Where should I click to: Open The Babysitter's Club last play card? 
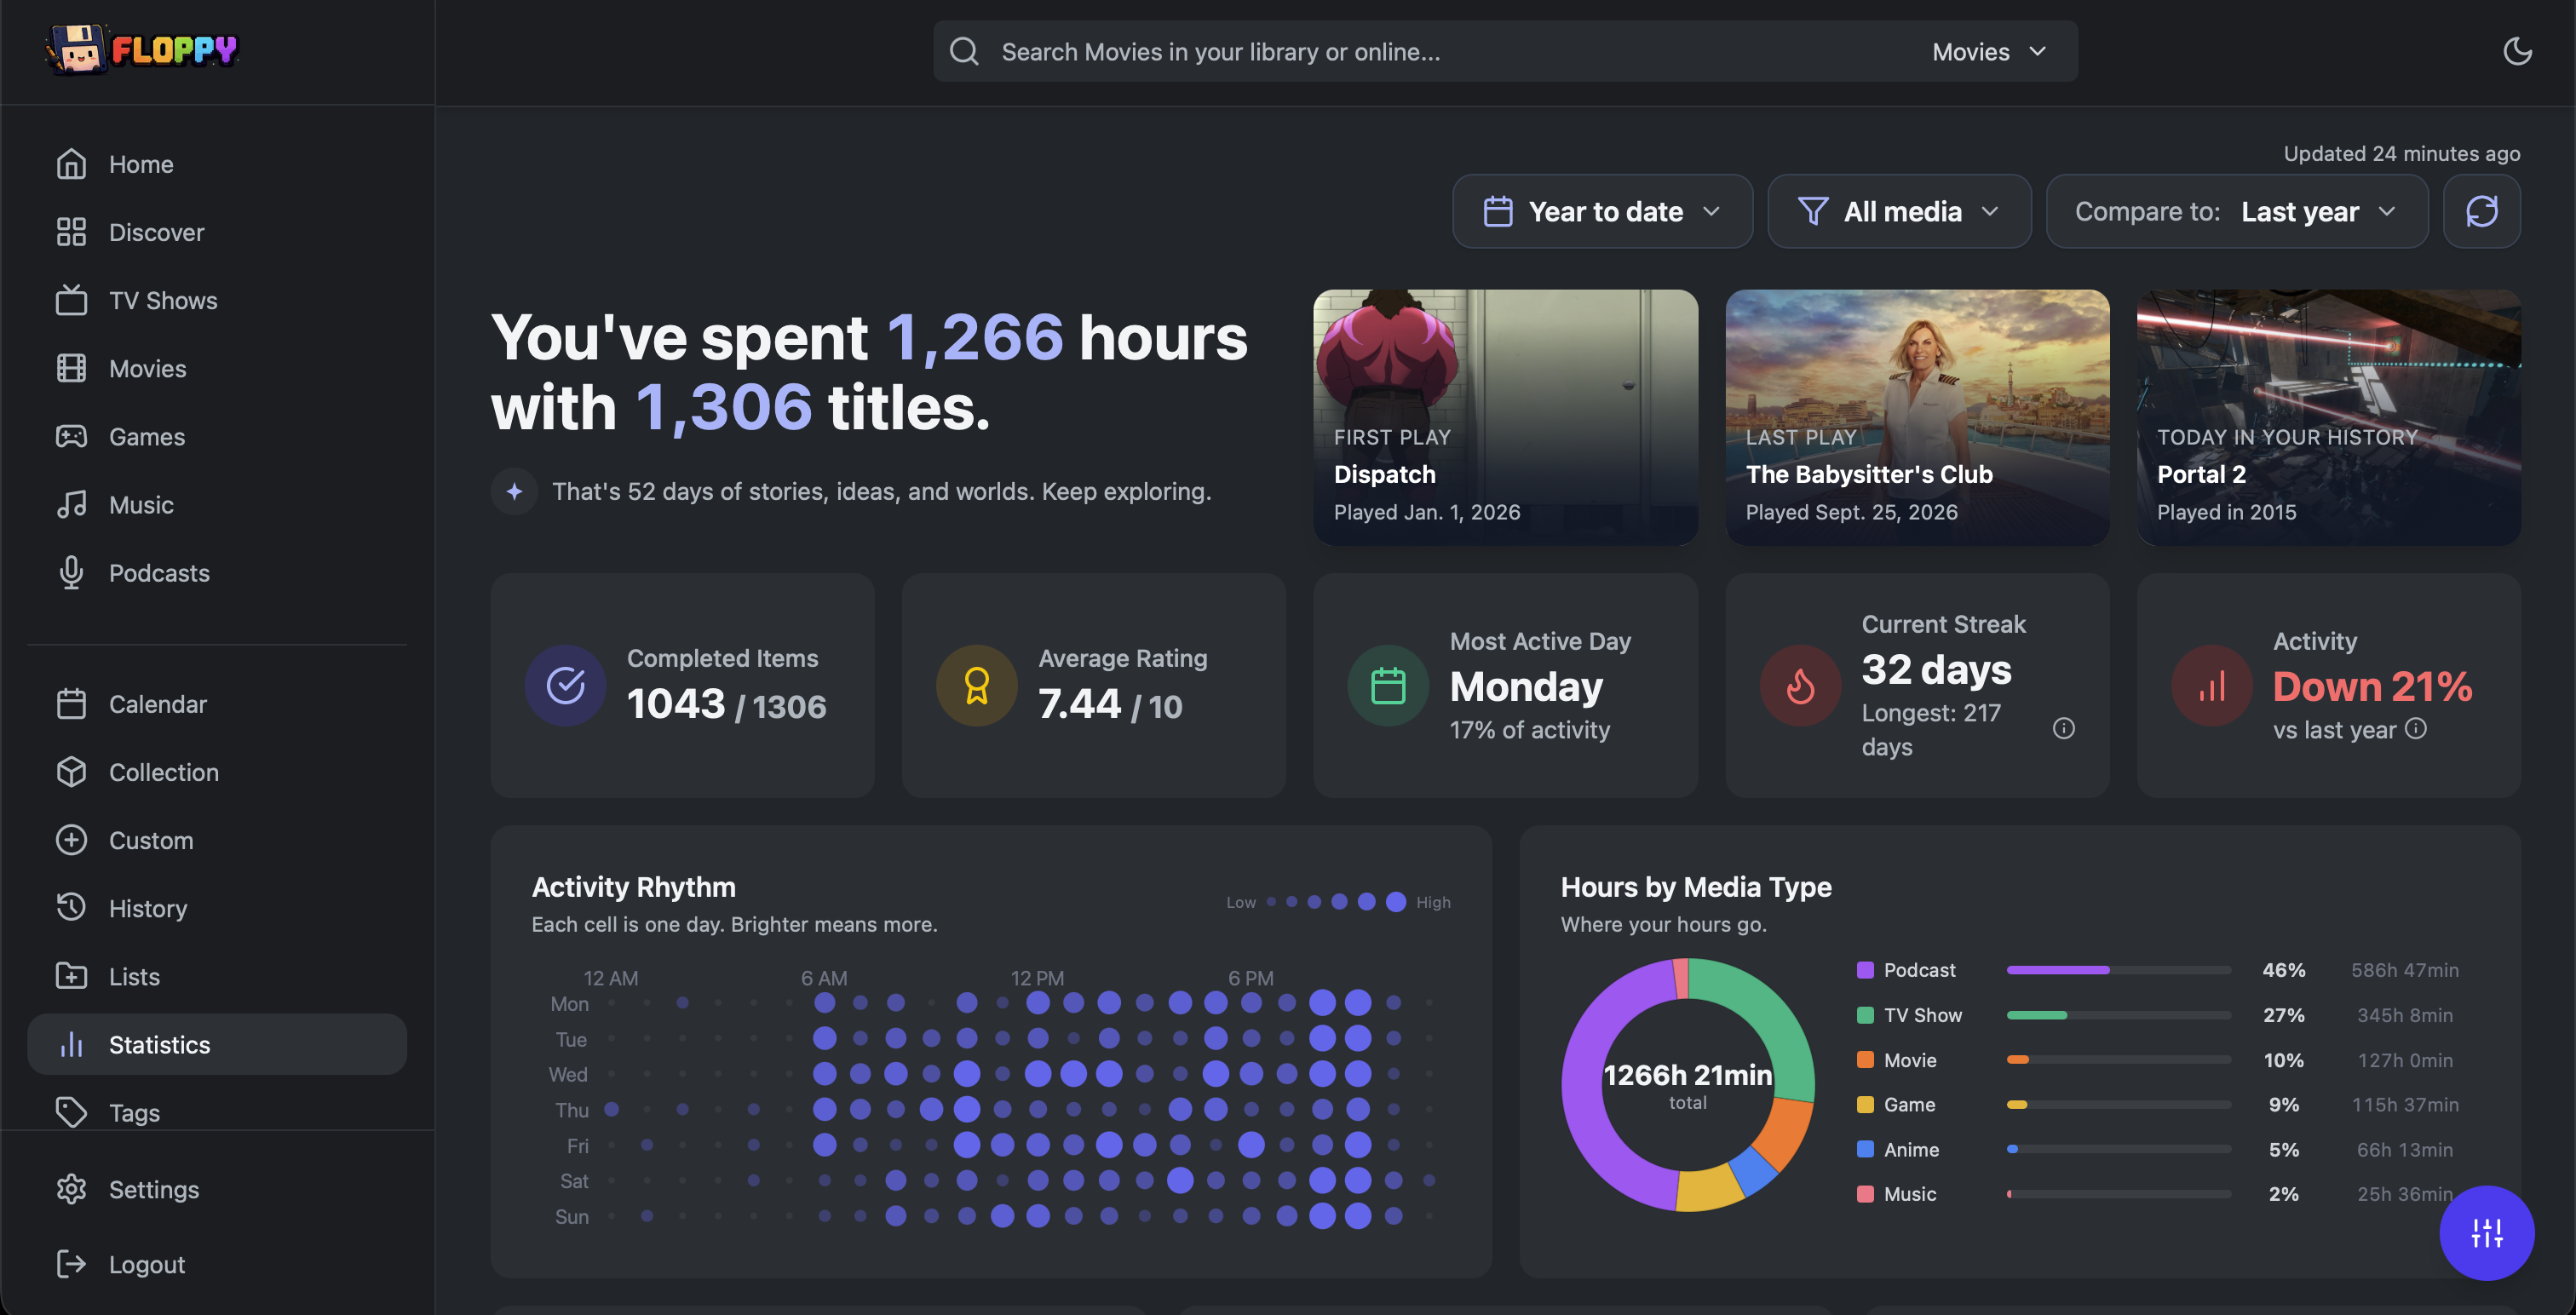click(1917, 417)
